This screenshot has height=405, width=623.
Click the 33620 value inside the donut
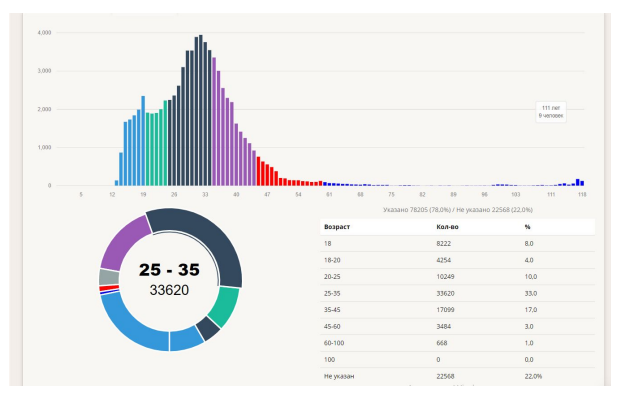pos(169,290)
